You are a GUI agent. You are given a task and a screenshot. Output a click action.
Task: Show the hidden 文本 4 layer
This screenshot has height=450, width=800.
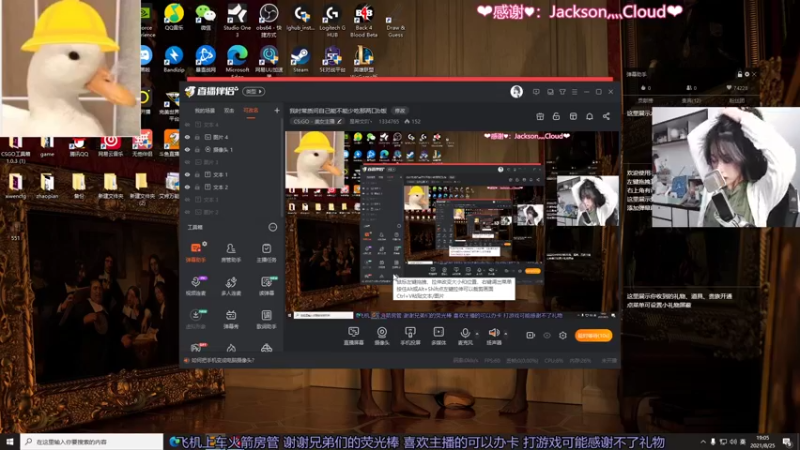187,124
